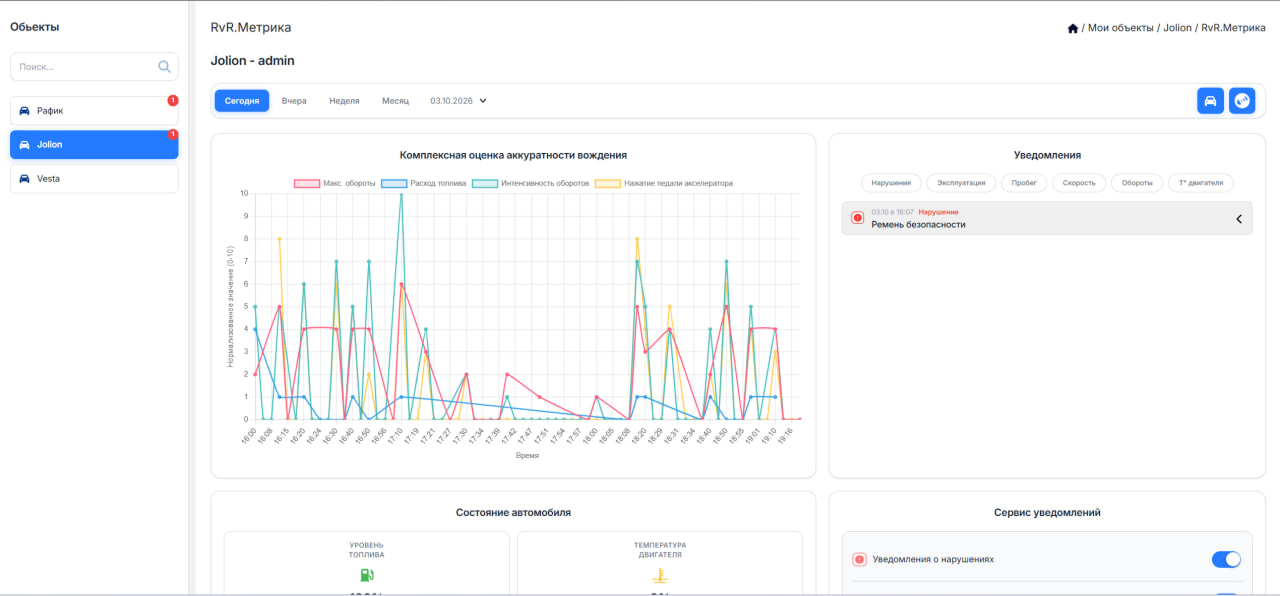Click the RvR.Метрика breadcrumb link
This screenshot has height=596, width=1280.
point(1233,28)
